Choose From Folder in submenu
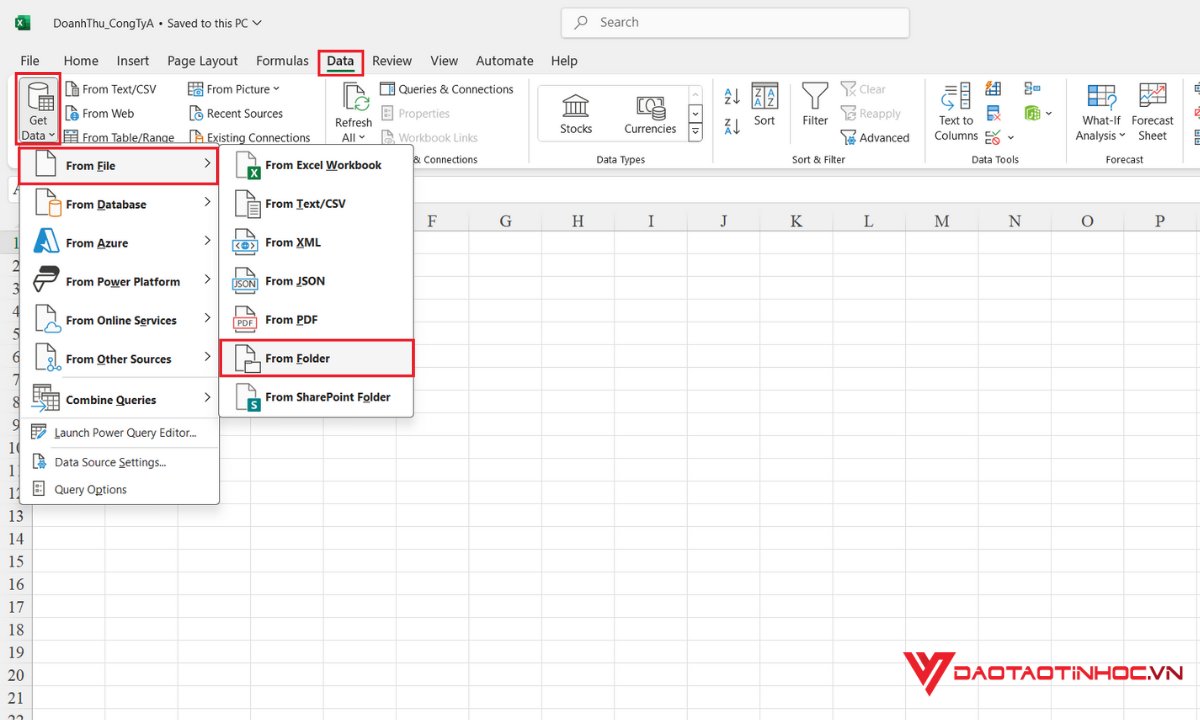The width and height of the screenshot is (1200, 720). click(316, 358)
